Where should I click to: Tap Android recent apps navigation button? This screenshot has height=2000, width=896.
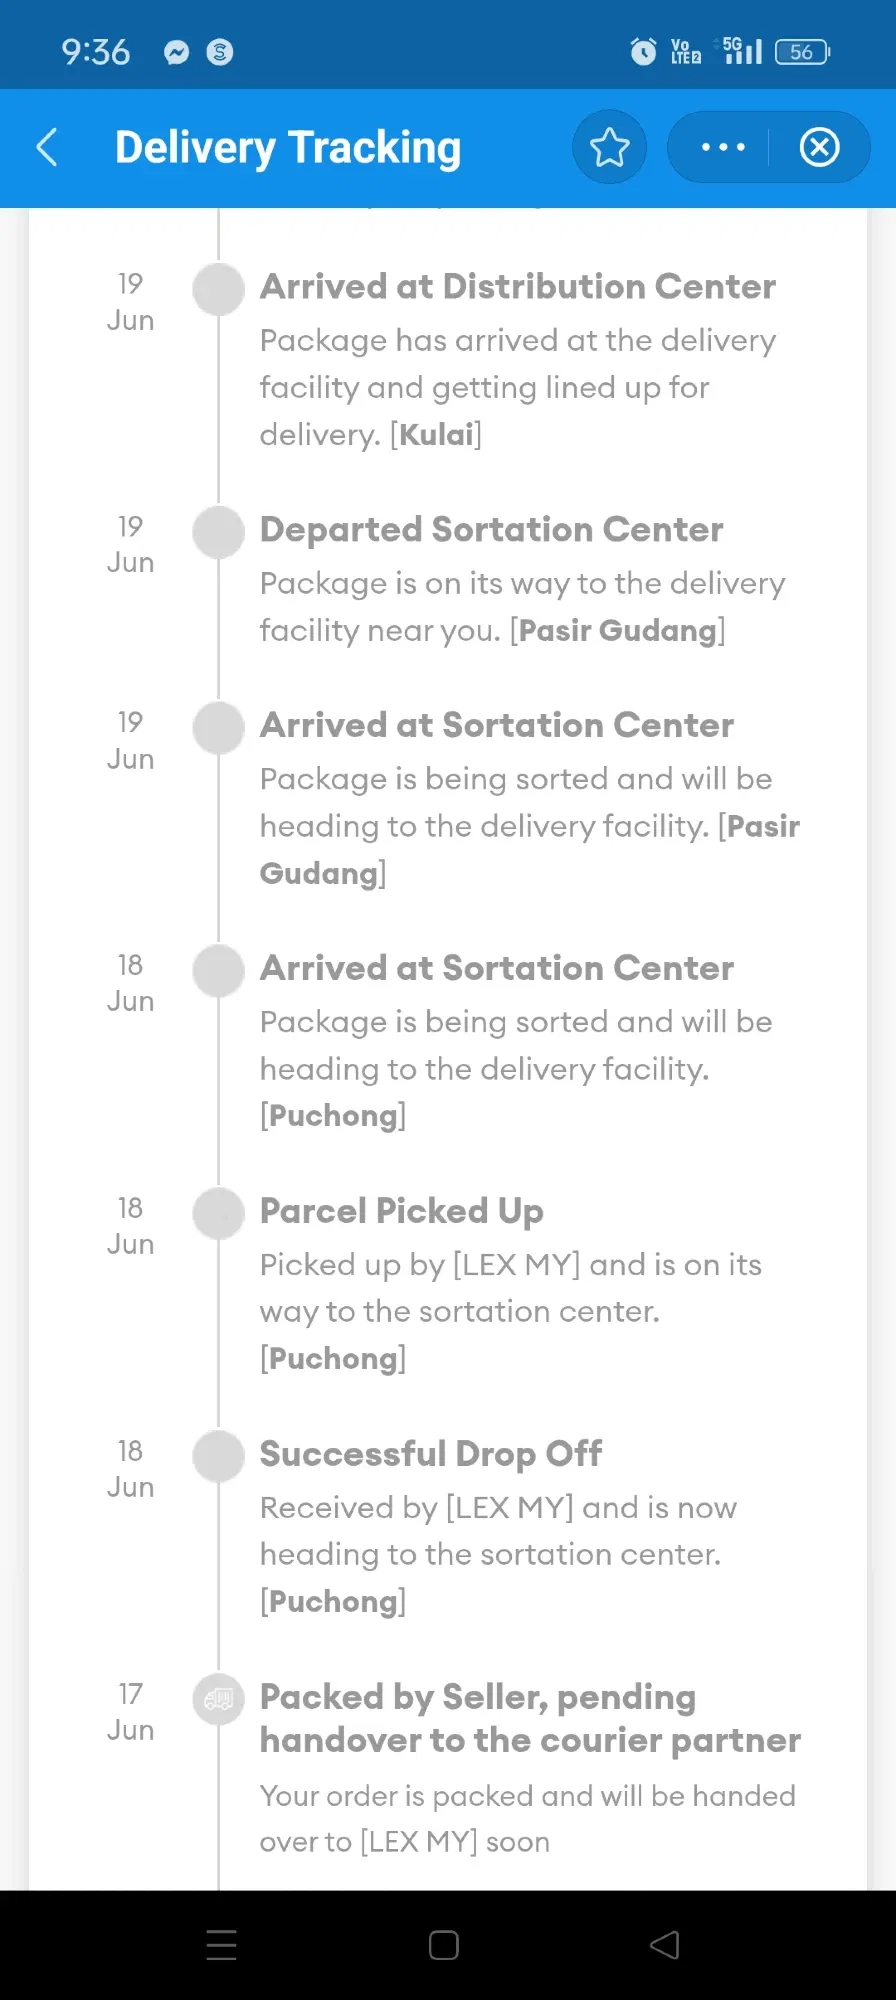pos(221,1945)
